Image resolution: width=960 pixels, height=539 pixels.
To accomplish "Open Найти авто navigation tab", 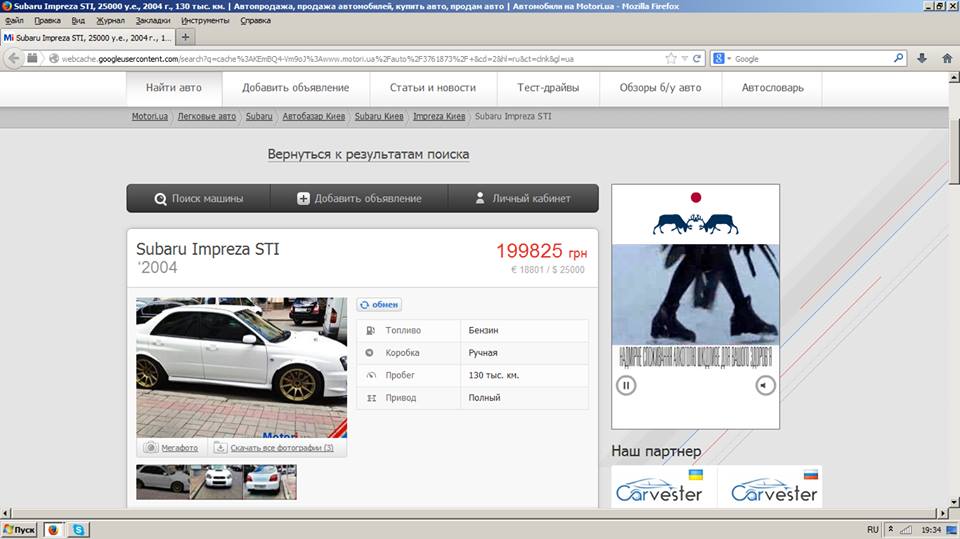I will 174,88.
